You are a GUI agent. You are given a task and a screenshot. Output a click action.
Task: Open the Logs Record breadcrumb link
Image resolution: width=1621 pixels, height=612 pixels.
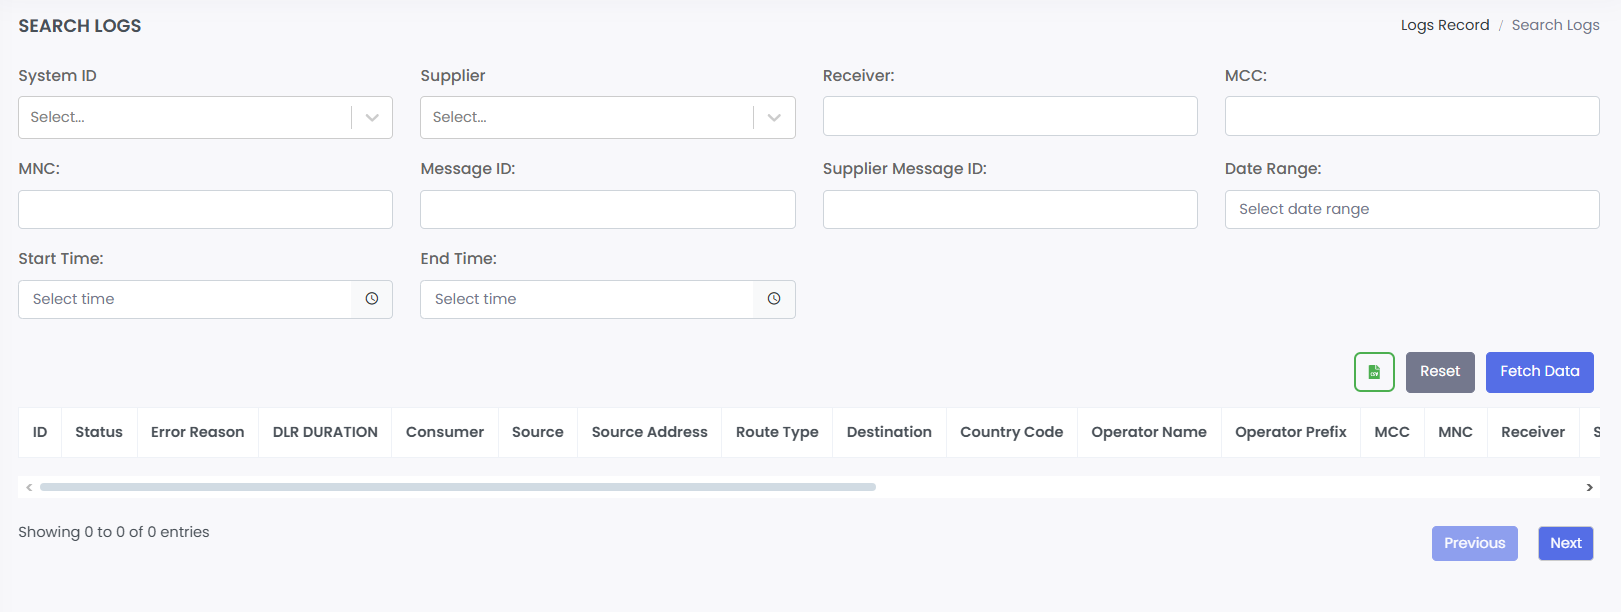click(1444, 25)
